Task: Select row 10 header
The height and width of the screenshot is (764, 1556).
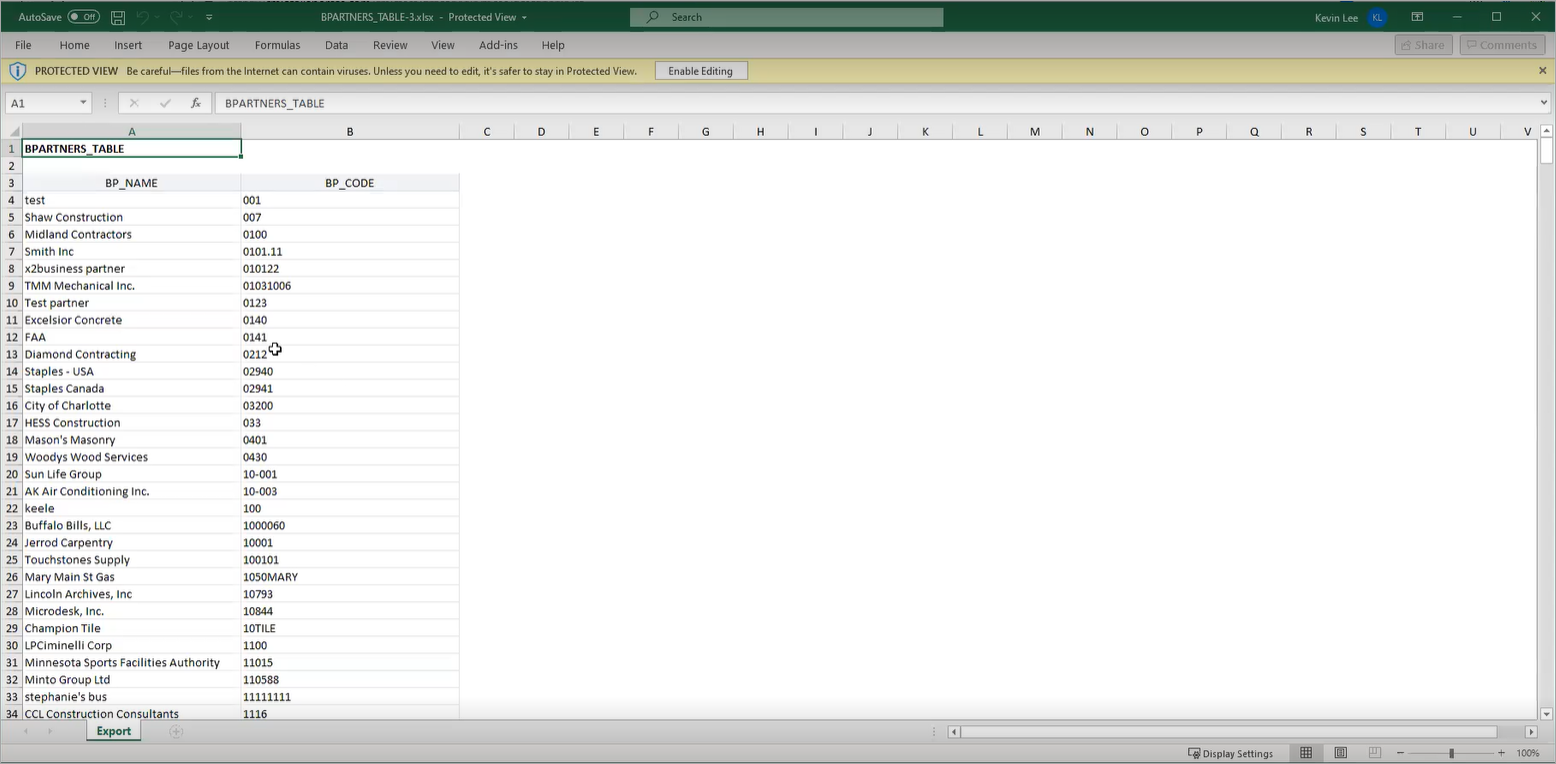Action: (x=12, y=303)
